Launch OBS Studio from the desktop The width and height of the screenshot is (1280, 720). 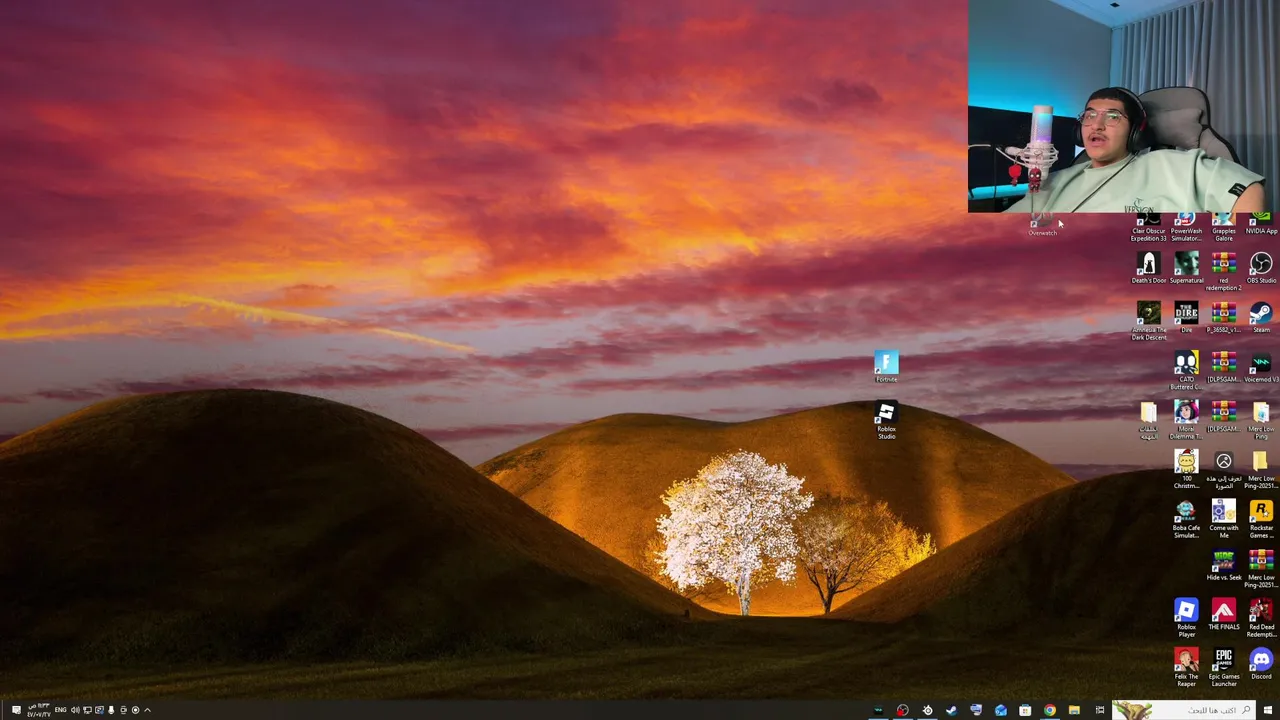1261,268
